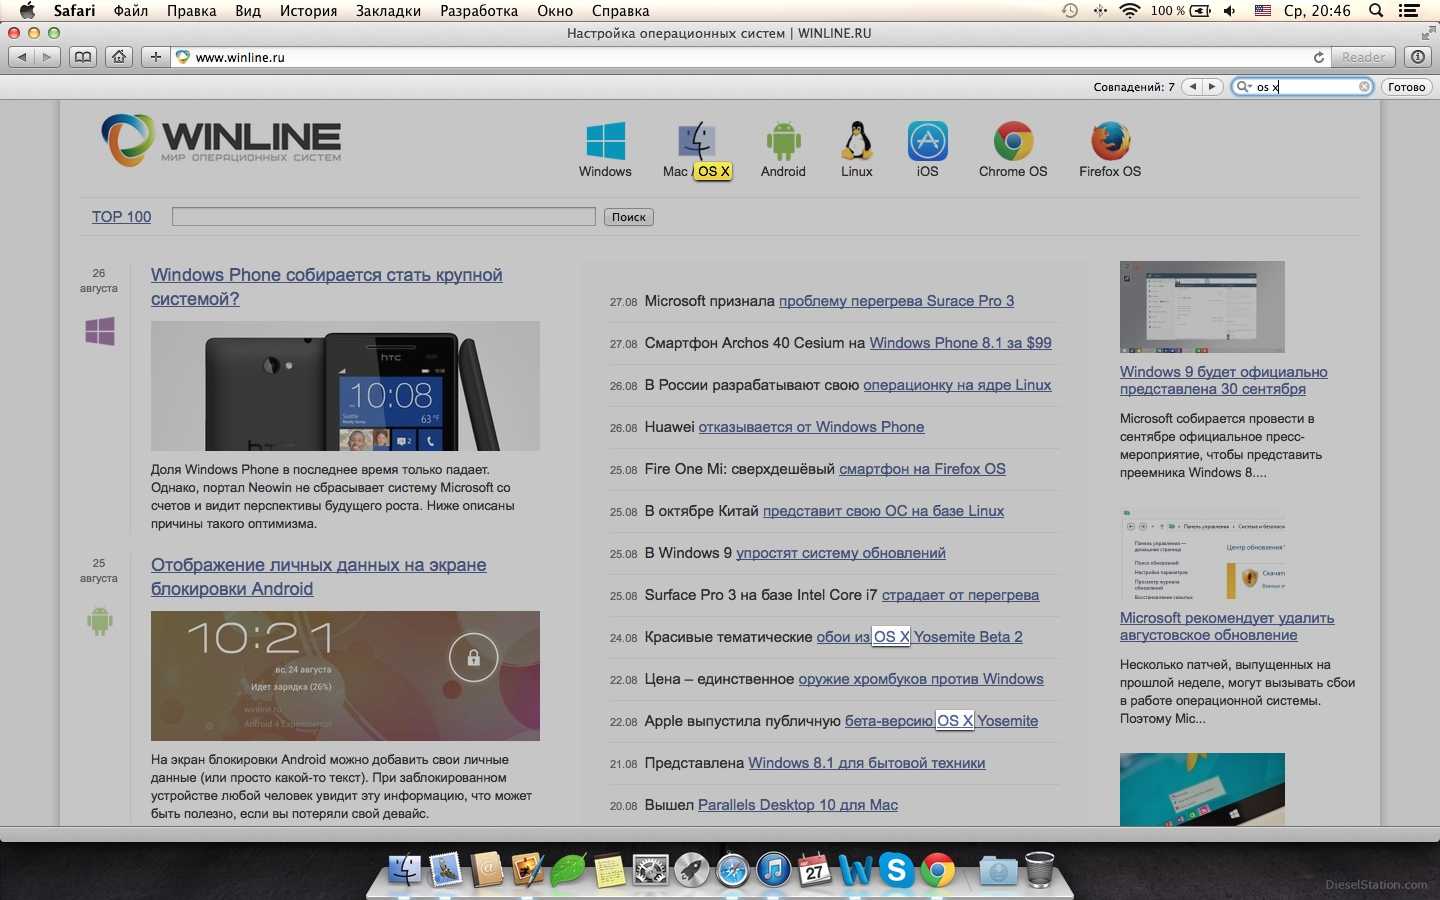
Task: Click the Safari home button
Action: 119,57
